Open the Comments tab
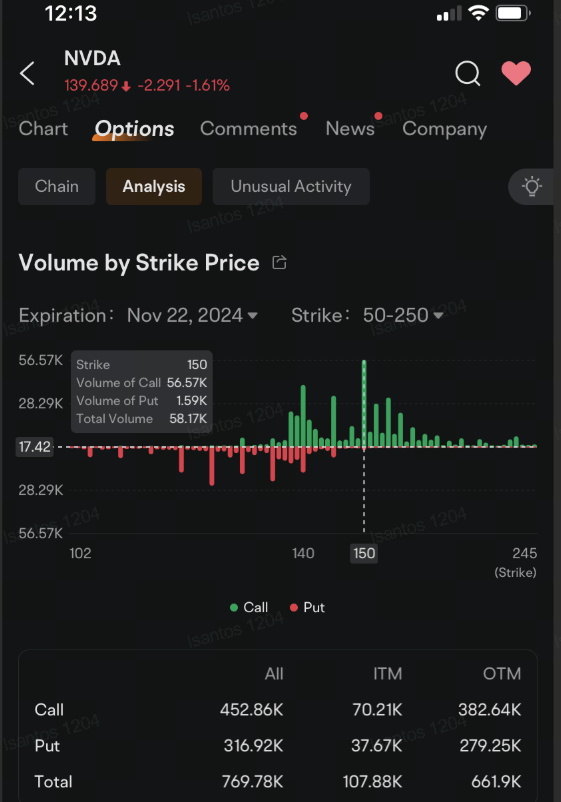561x802 pixels. tap(249, 128)
